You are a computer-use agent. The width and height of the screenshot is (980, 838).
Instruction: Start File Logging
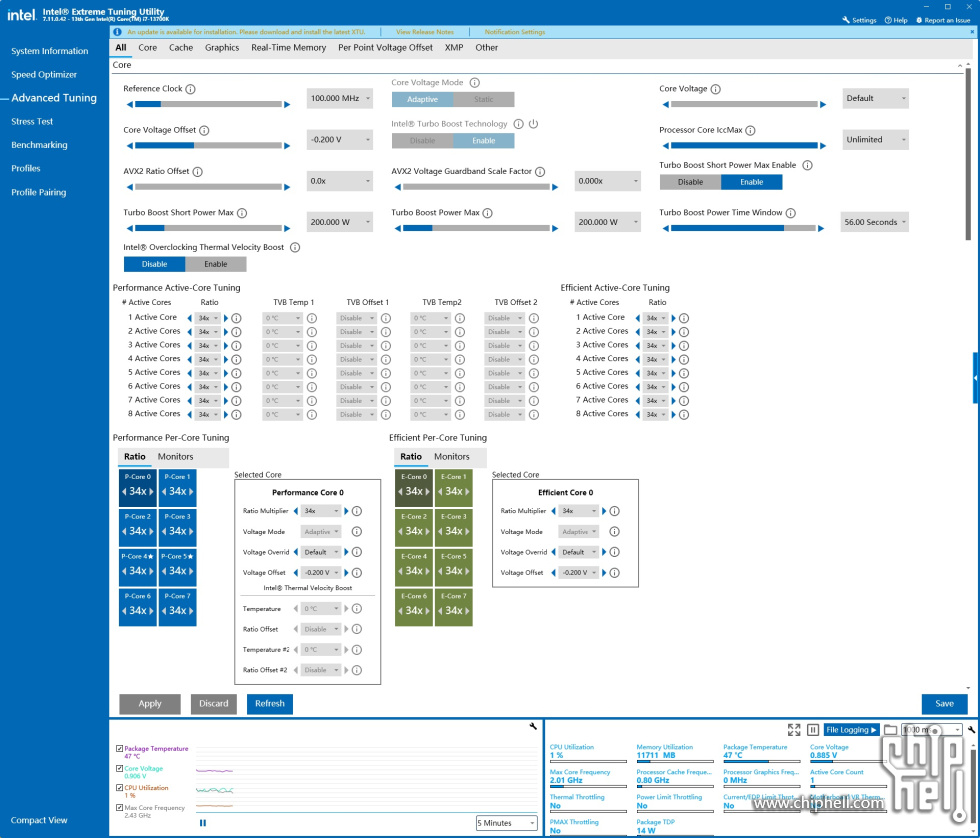pyautogui.click(x=851, y=730)
